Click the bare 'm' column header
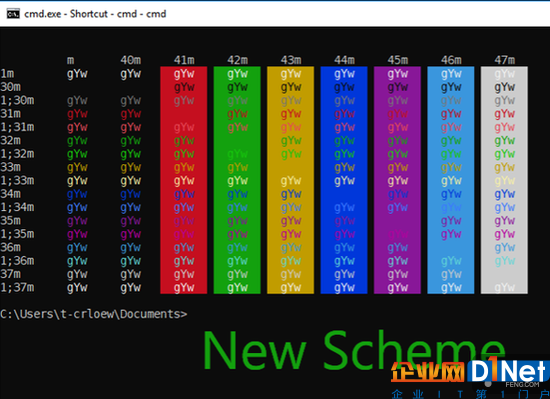Image resolution: width=550 pixels, height=399 pixels. (x=71, y=61)
